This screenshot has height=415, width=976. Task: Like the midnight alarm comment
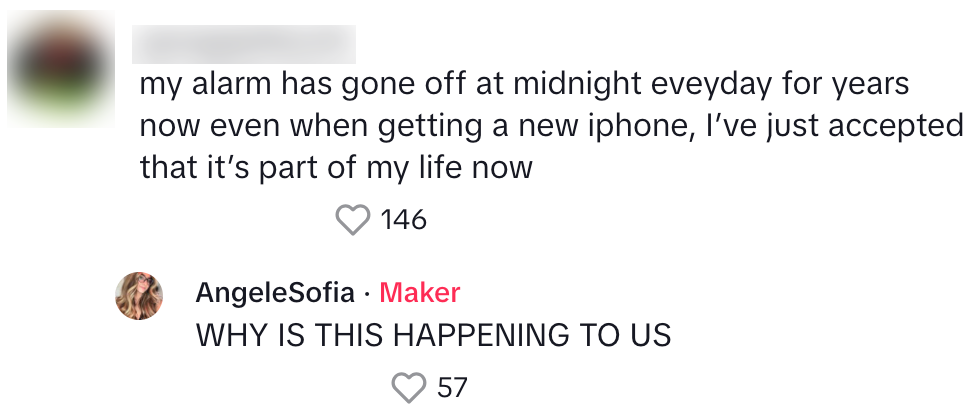click(x=352, y=220)
